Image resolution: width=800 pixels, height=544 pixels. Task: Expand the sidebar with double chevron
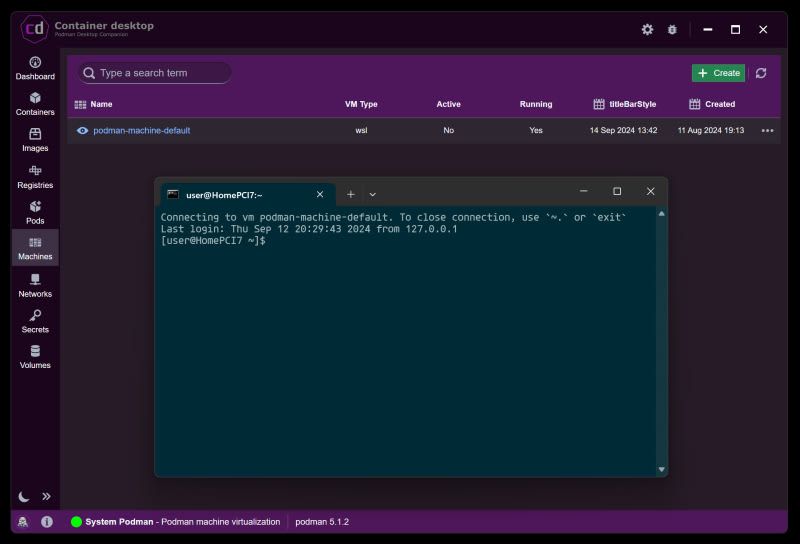(x=46, y=496)
